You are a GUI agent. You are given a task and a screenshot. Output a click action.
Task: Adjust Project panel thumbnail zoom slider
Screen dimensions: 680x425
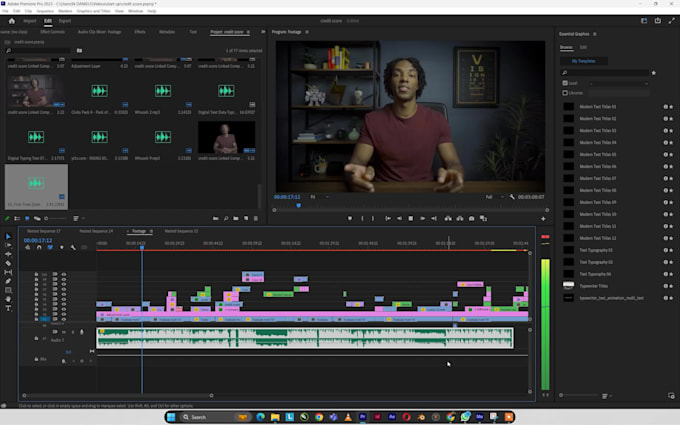pyautogui.click(x=55, y=219)
